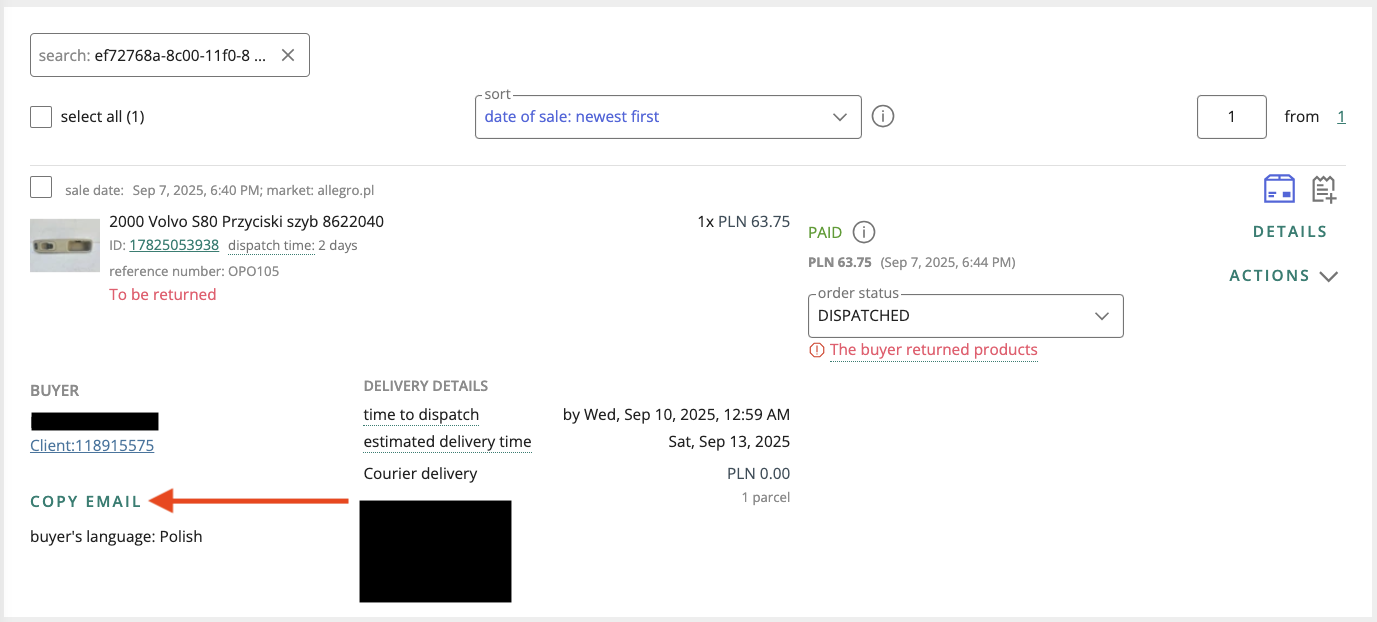Clear the search field with X icon
The image size is (1377, 622).
coord(288,56)
